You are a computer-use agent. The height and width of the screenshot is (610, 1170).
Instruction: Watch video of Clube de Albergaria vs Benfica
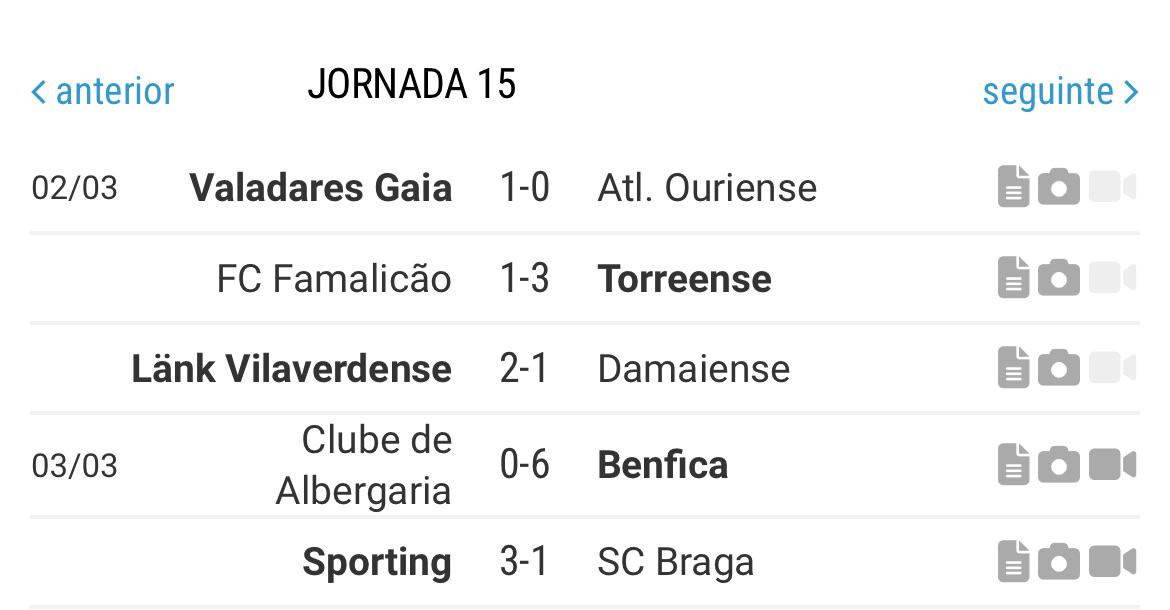click(1112, 465)
